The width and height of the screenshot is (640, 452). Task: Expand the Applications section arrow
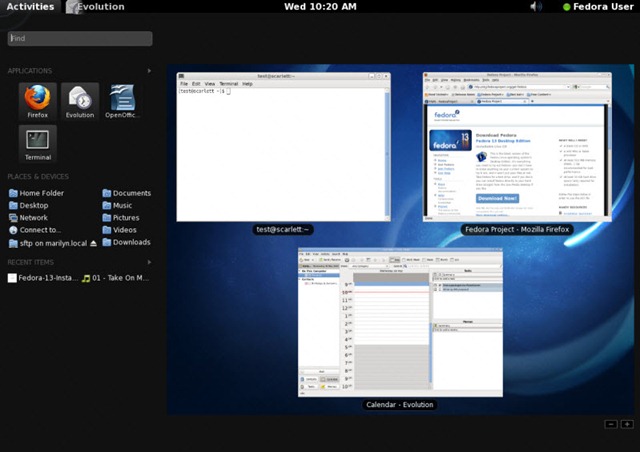point(150,71)
